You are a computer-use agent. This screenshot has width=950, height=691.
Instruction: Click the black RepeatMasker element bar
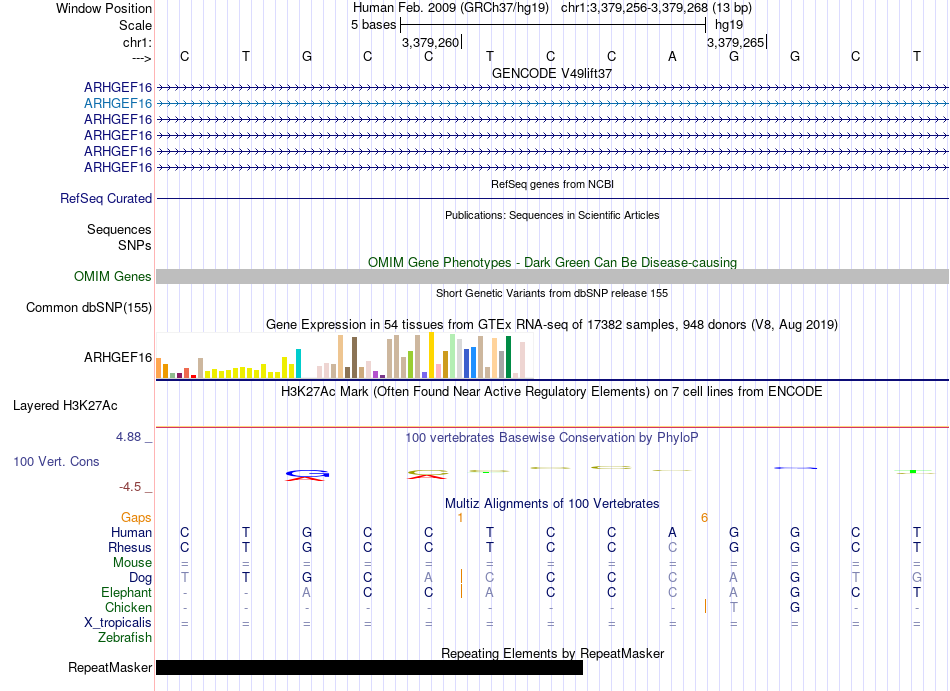370,667
